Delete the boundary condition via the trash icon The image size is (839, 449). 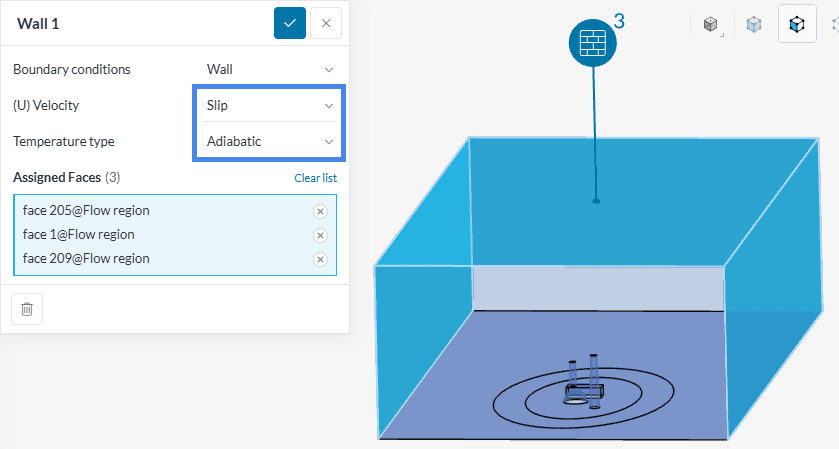click(27, 309)
